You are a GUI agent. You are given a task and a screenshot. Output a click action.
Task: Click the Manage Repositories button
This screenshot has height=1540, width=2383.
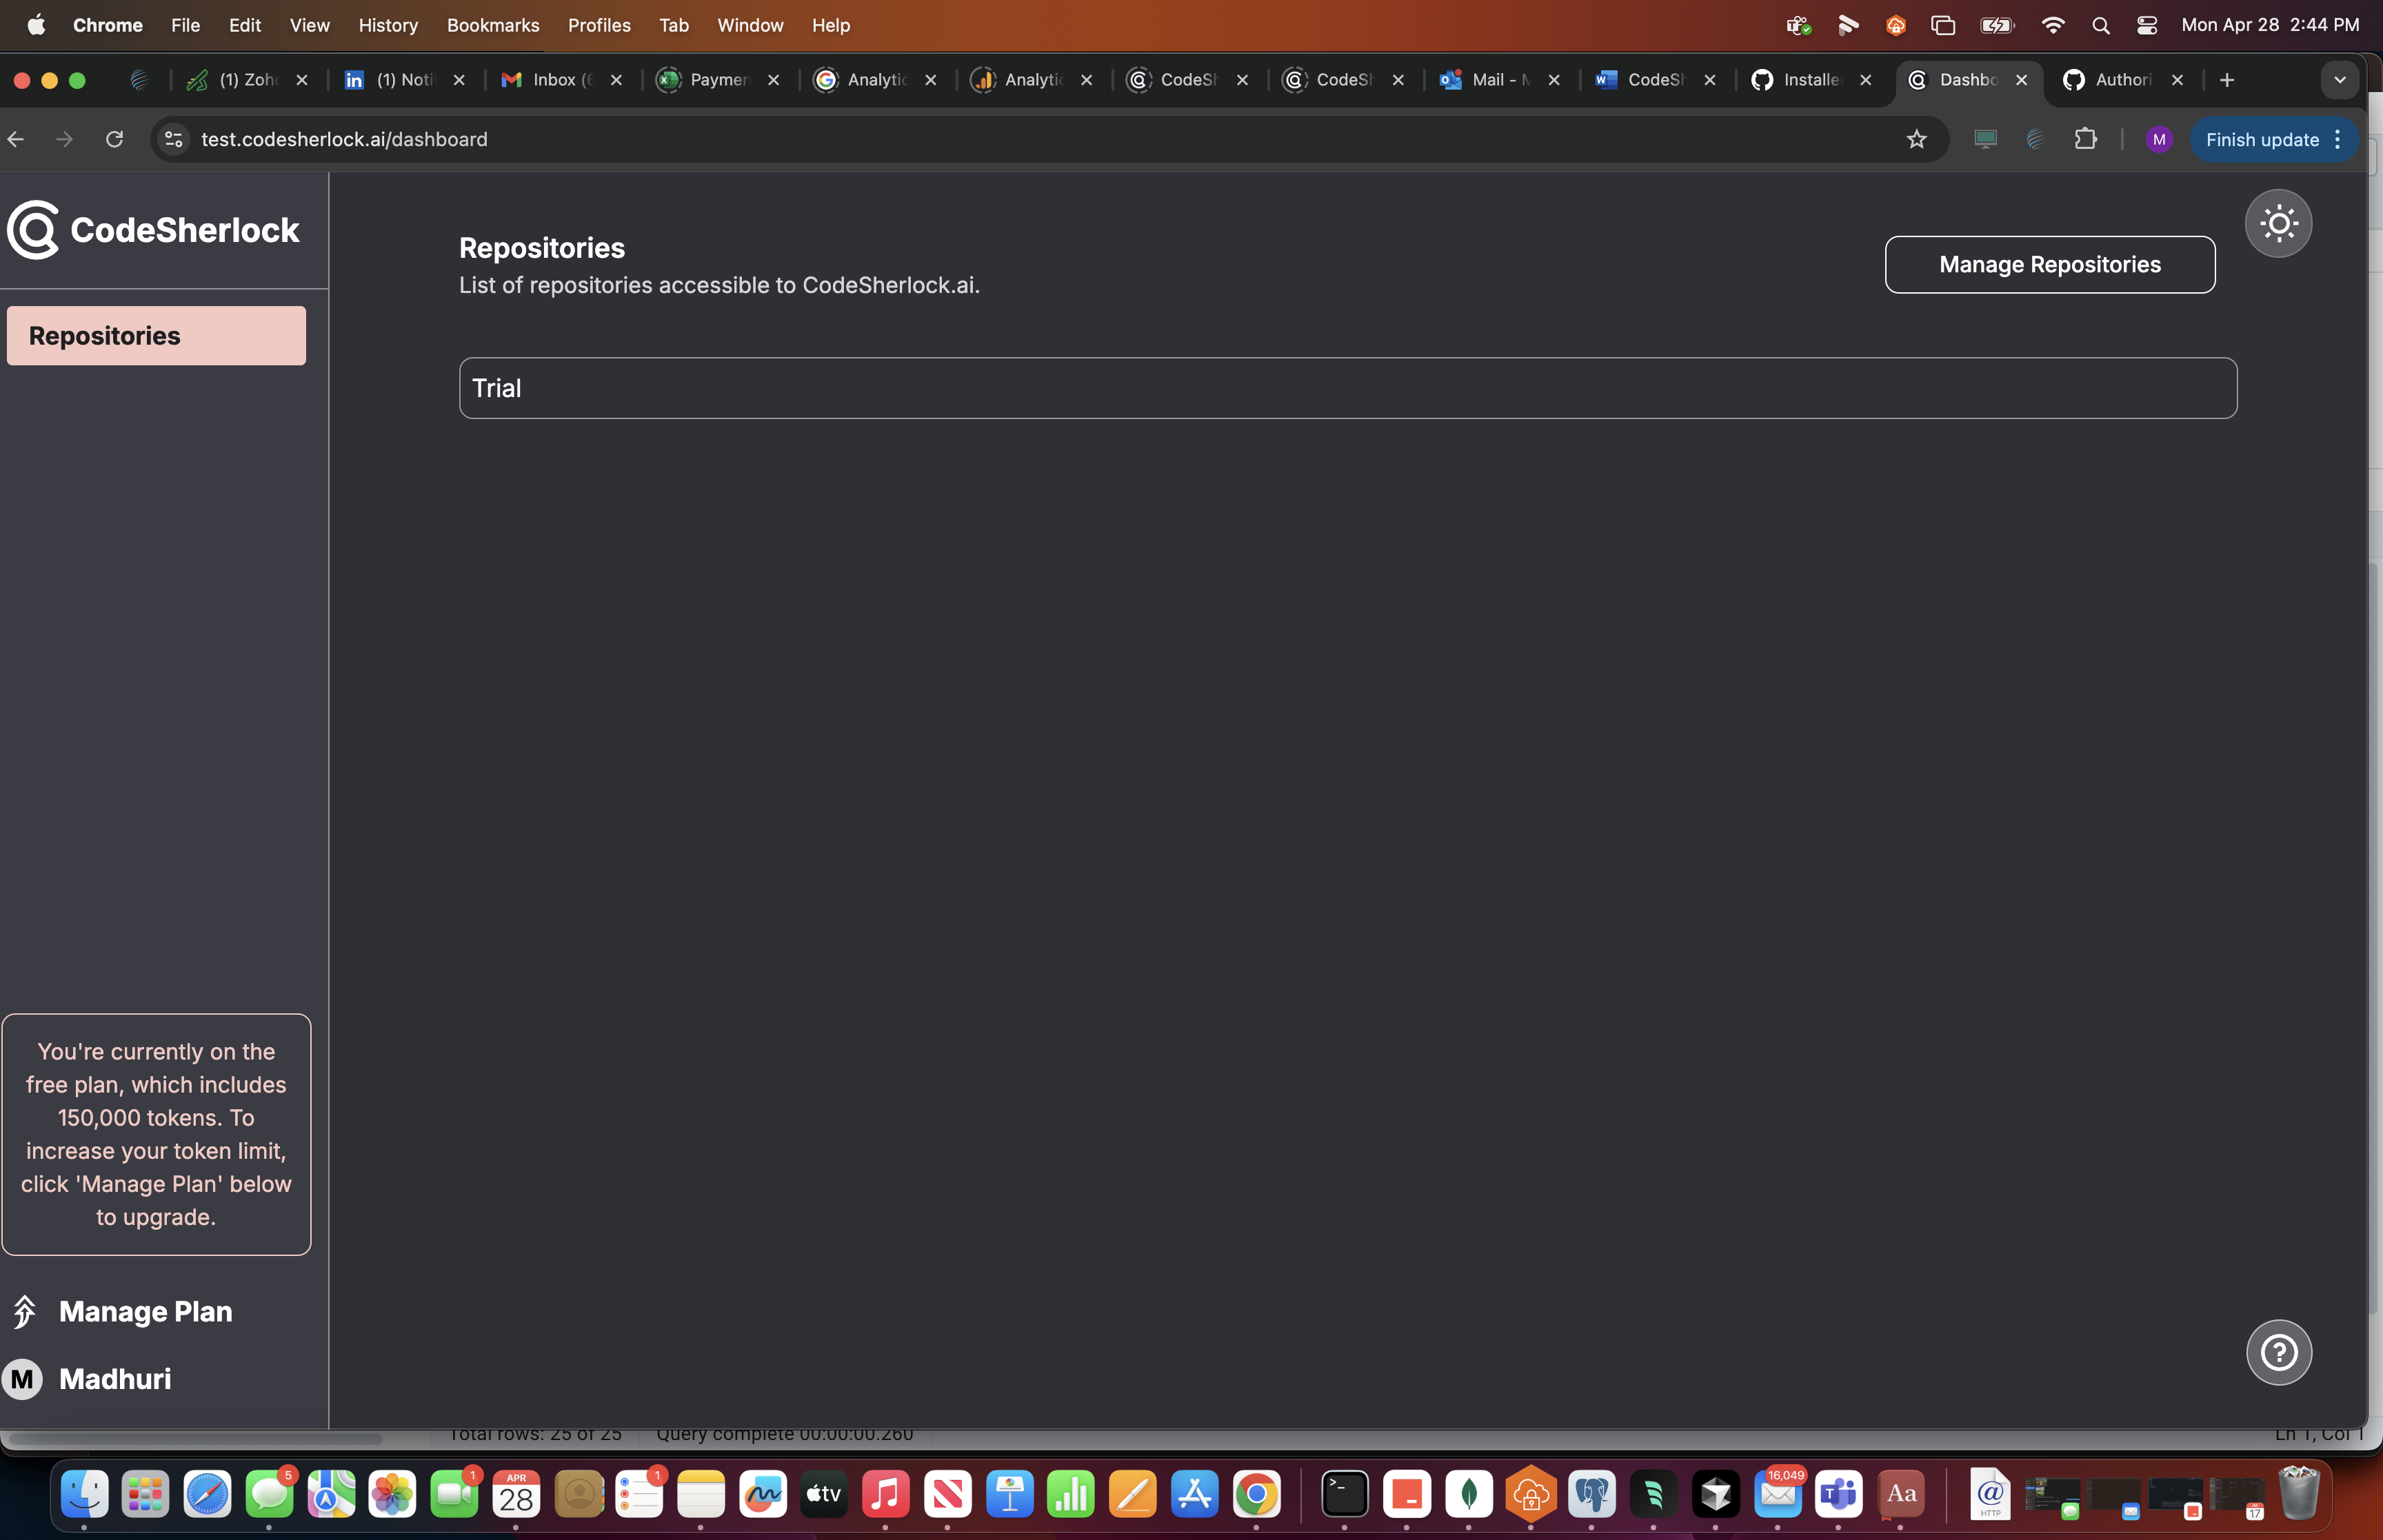2049,264
